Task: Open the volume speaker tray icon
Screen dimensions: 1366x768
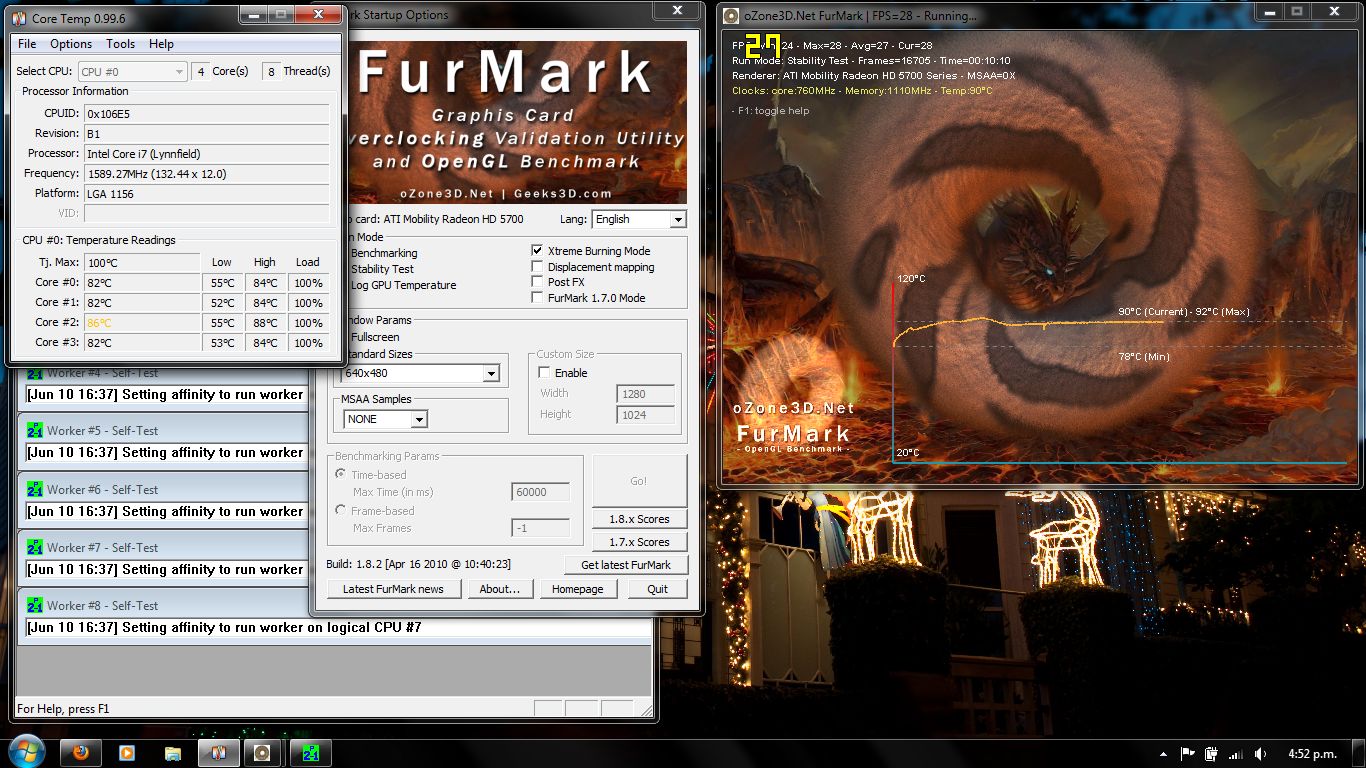Action: pos(1260,754)
